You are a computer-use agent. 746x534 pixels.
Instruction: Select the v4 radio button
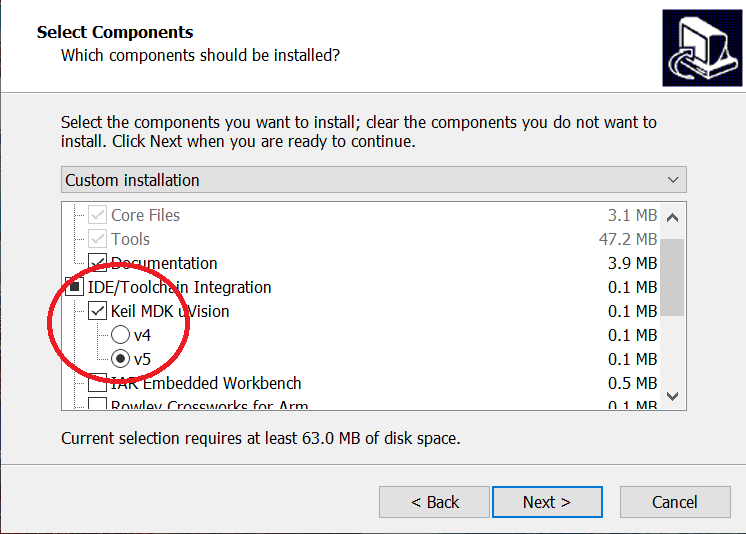click(120, 335)
